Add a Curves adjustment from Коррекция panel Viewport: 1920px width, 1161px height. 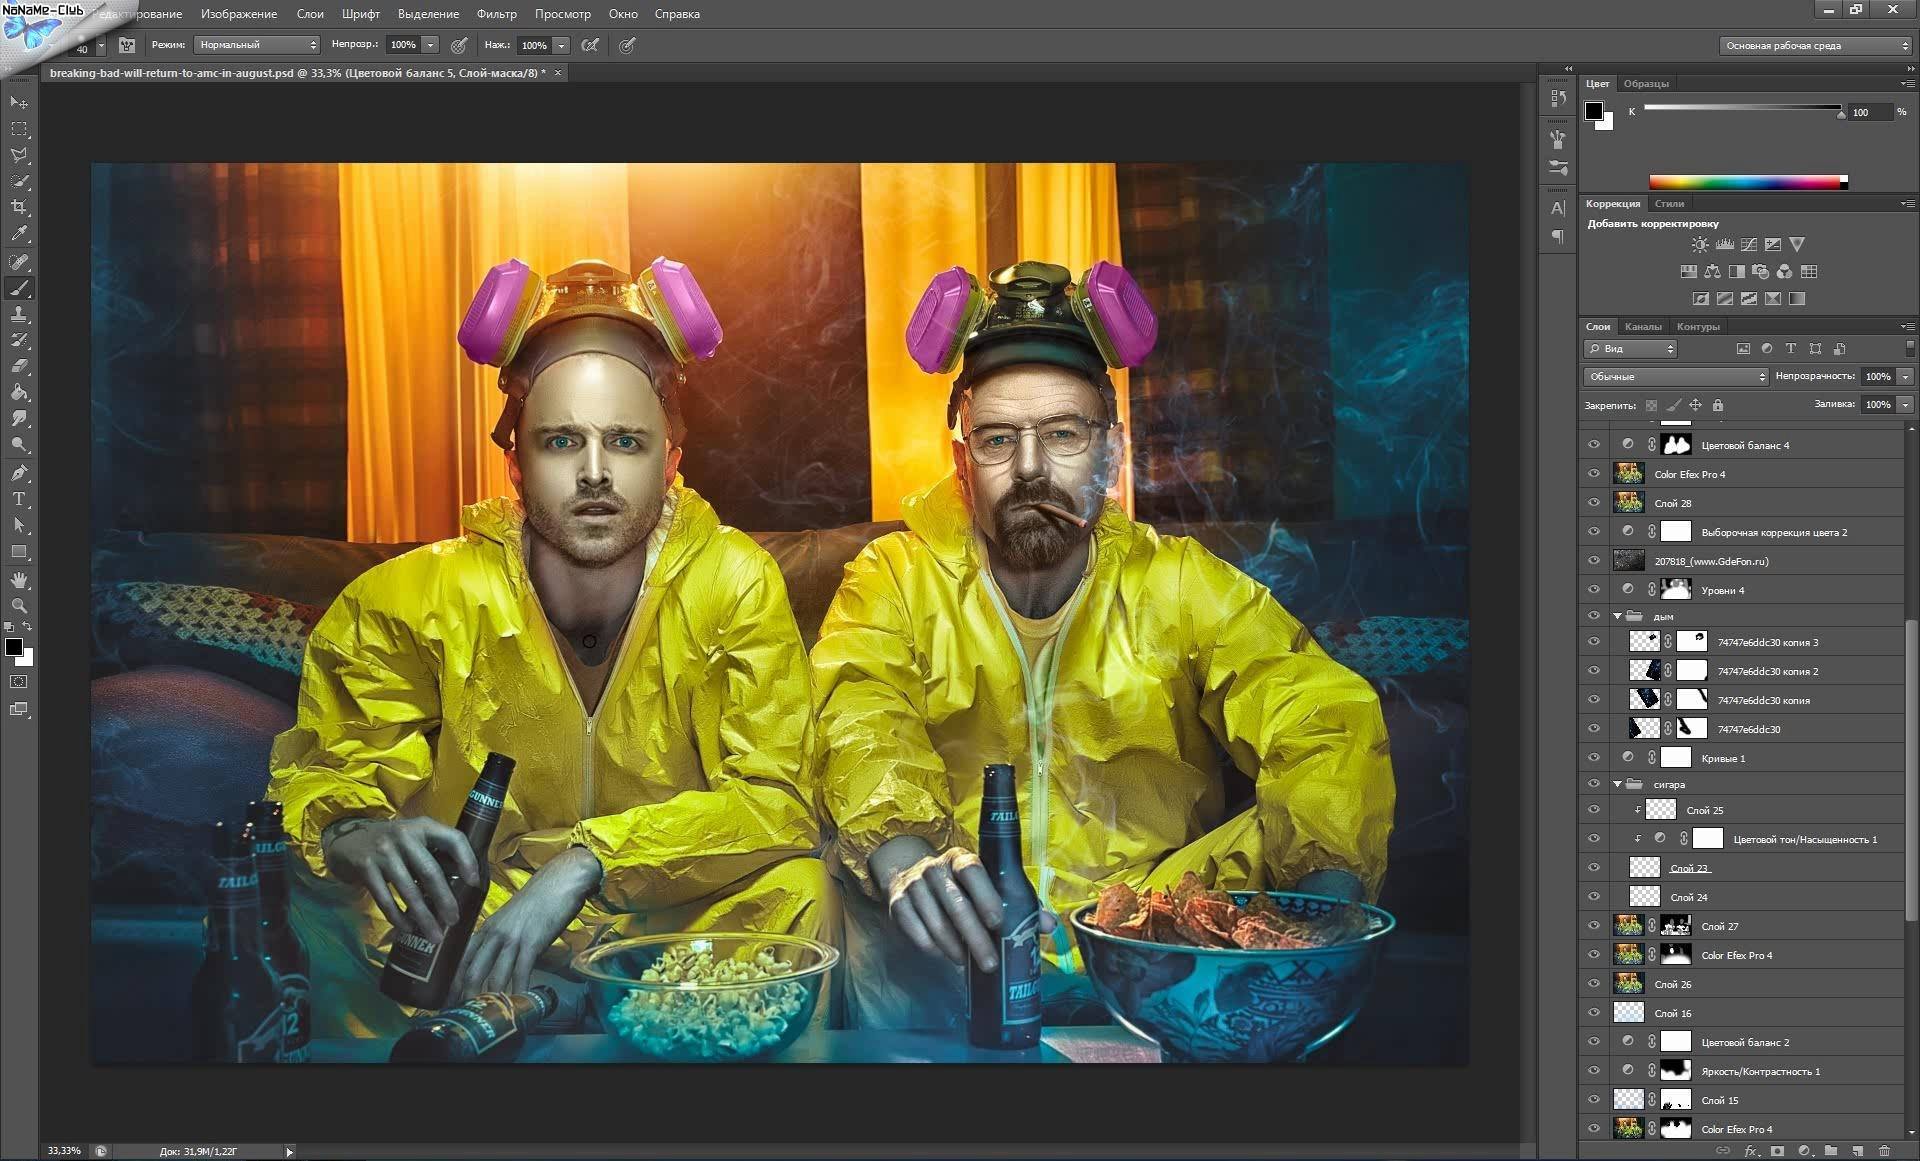click(x=1748, y=244)
